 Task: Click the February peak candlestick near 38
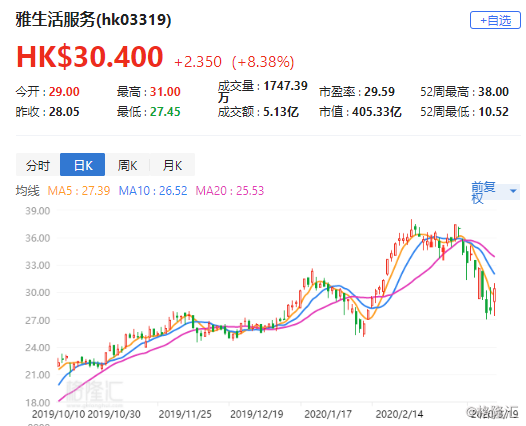point(411,229)
